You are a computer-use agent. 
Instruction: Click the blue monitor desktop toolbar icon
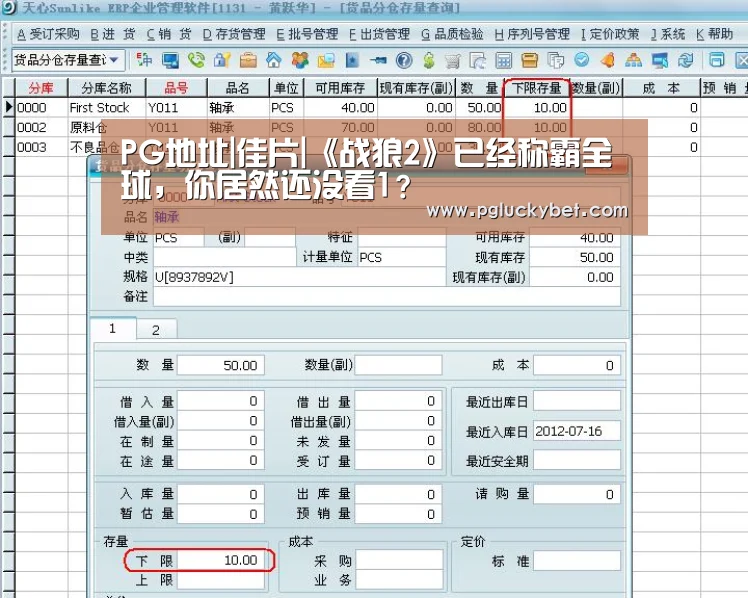(170, 60)
